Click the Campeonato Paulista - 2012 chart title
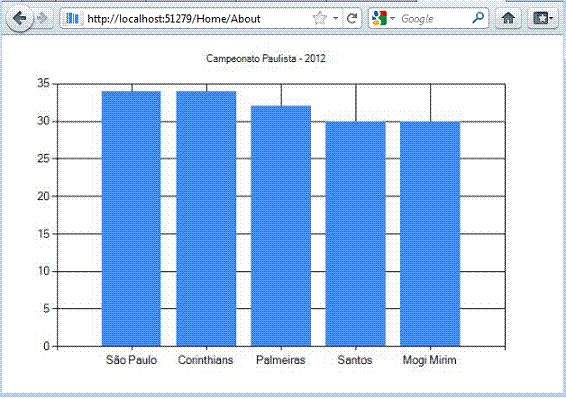Viewport: 566px width, 398px height. coord(266,58)
